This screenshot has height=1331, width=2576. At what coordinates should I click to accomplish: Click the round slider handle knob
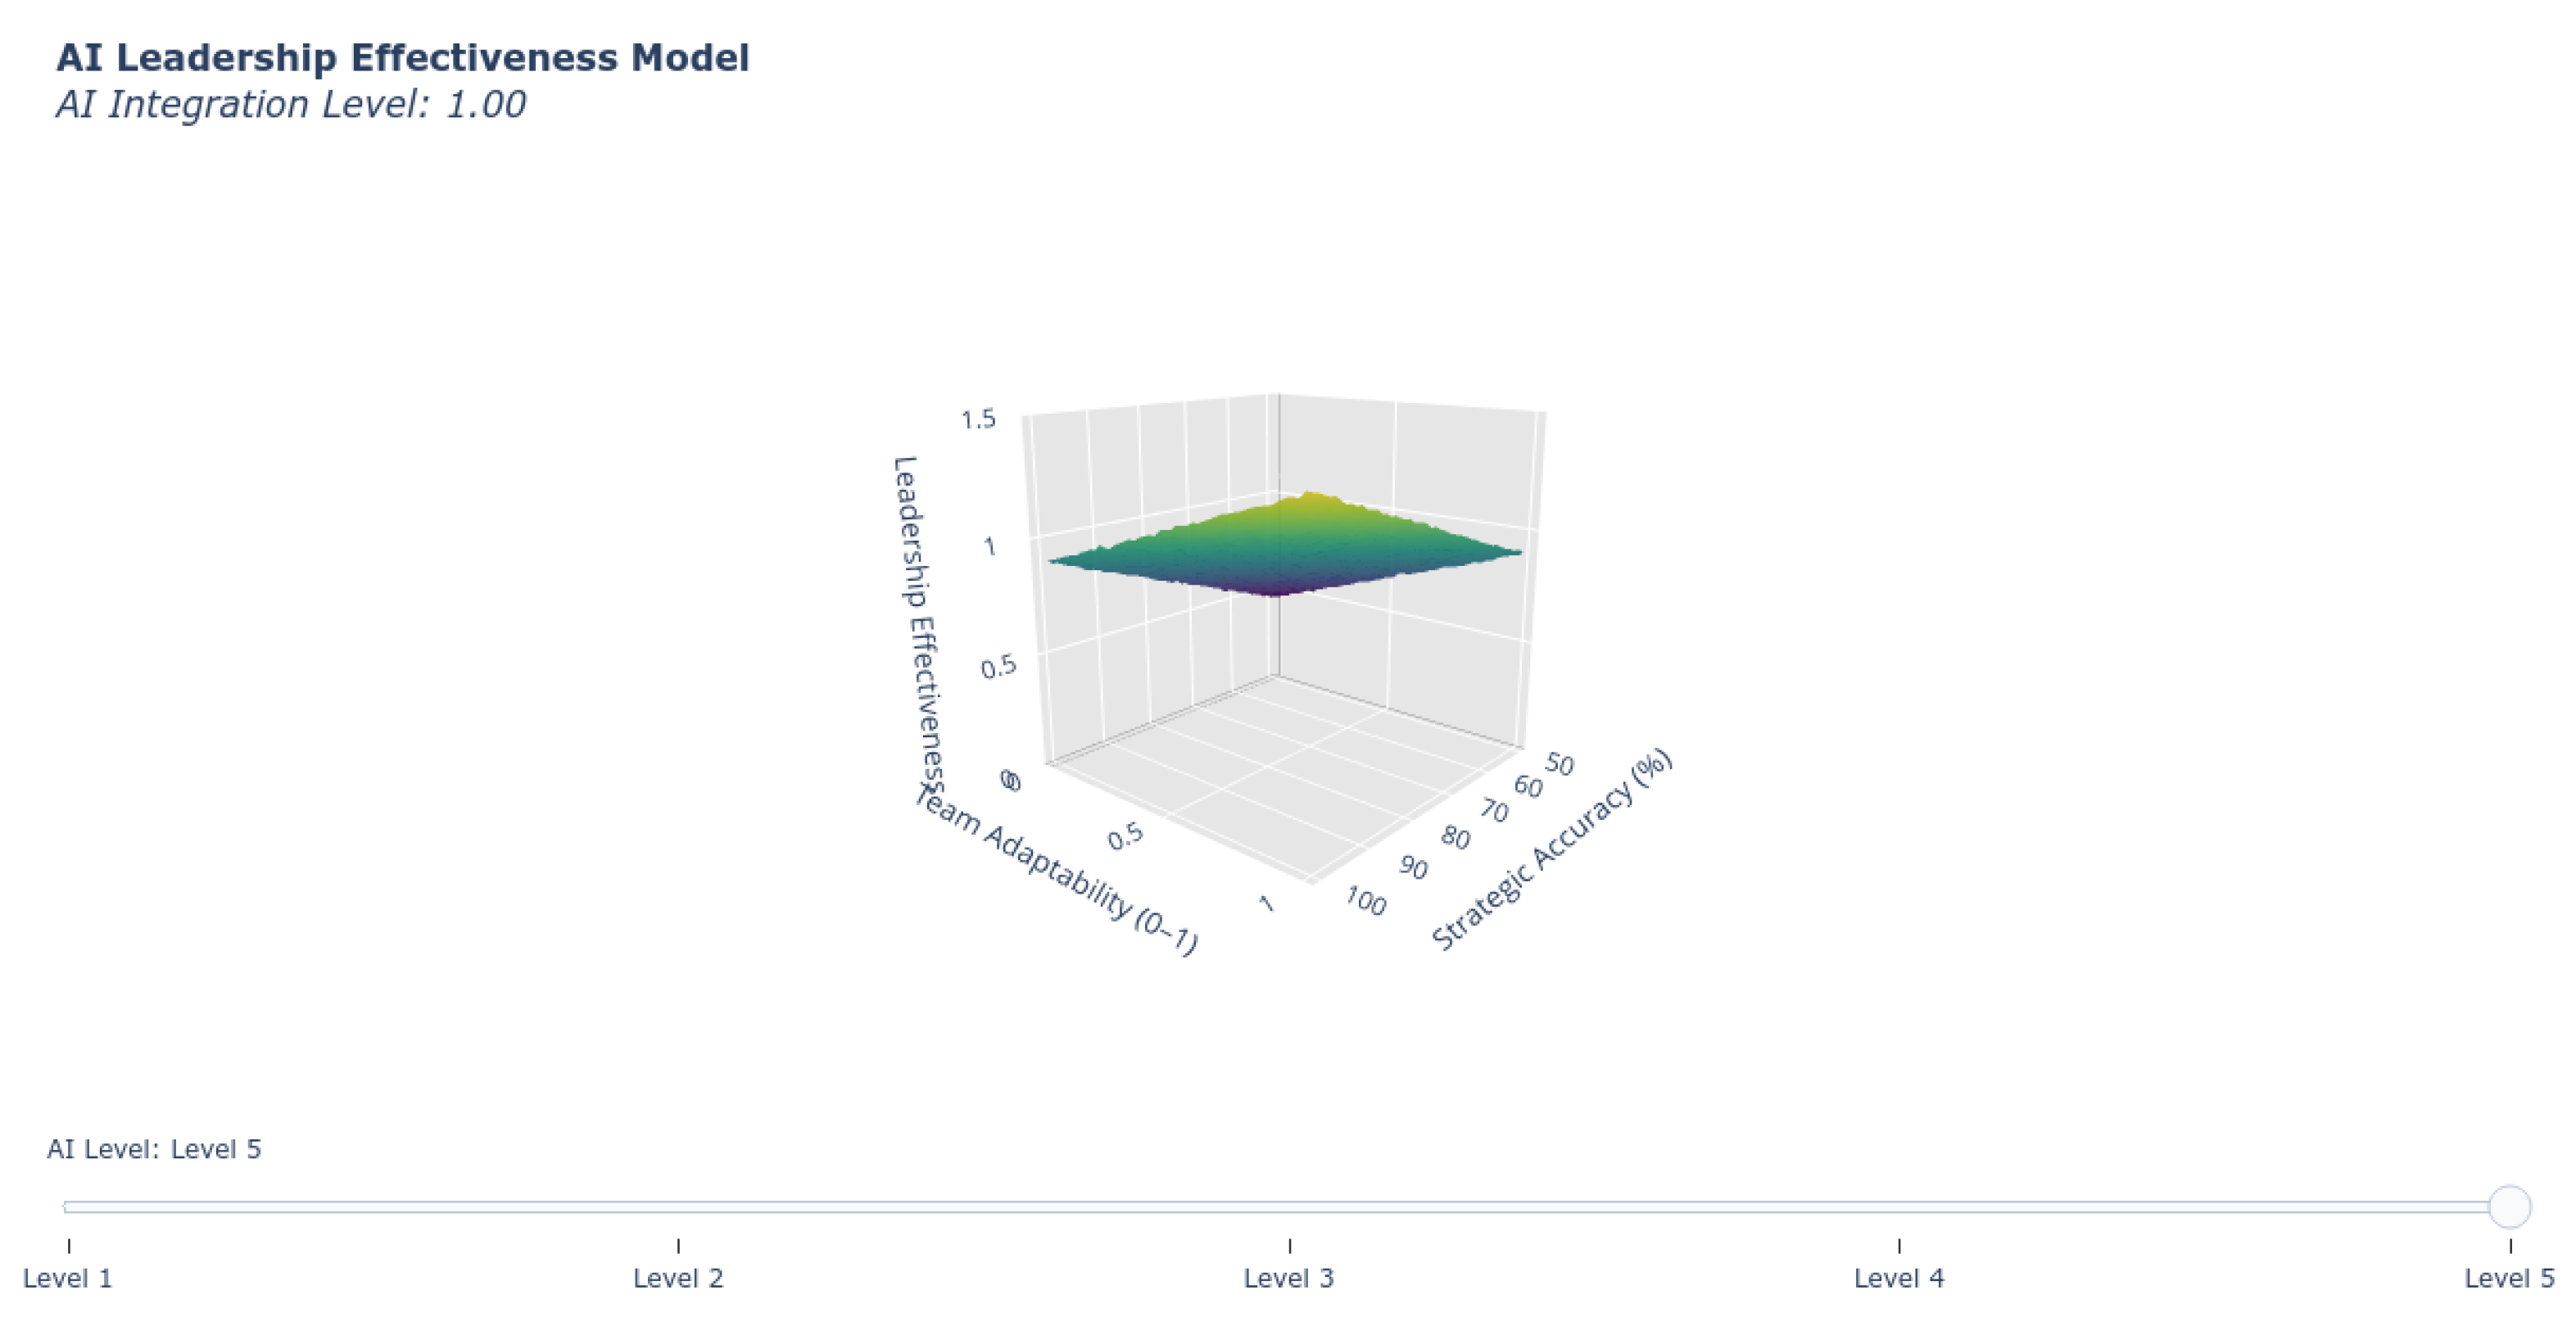click(2509, 1206)
